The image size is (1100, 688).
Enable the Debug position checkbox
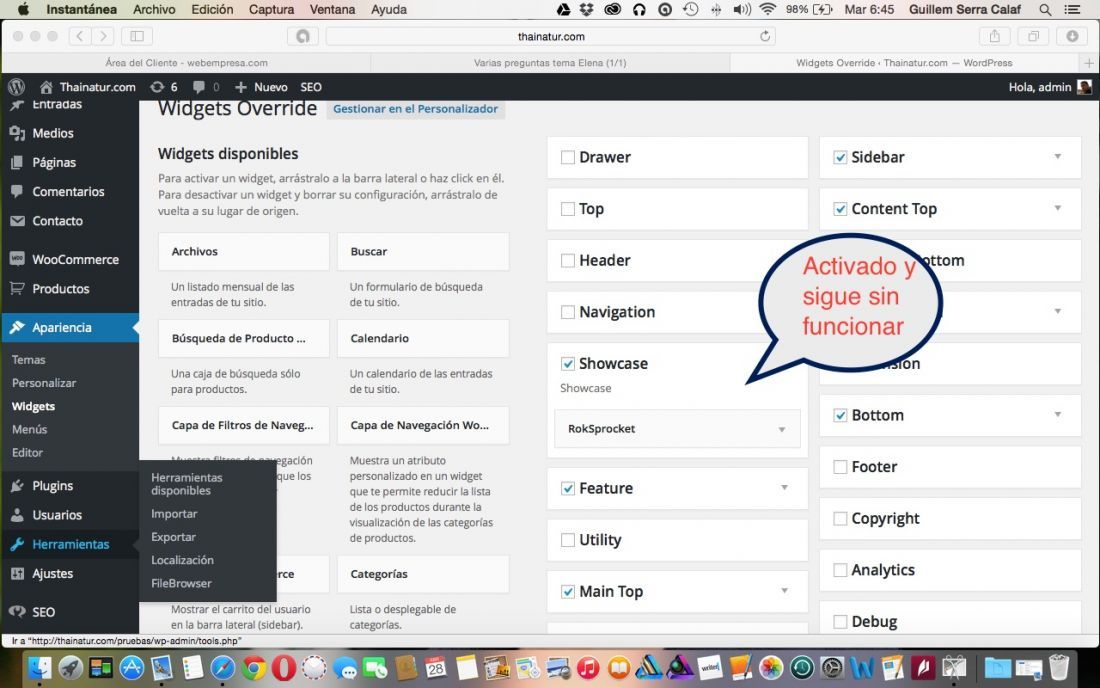[840, 621]
